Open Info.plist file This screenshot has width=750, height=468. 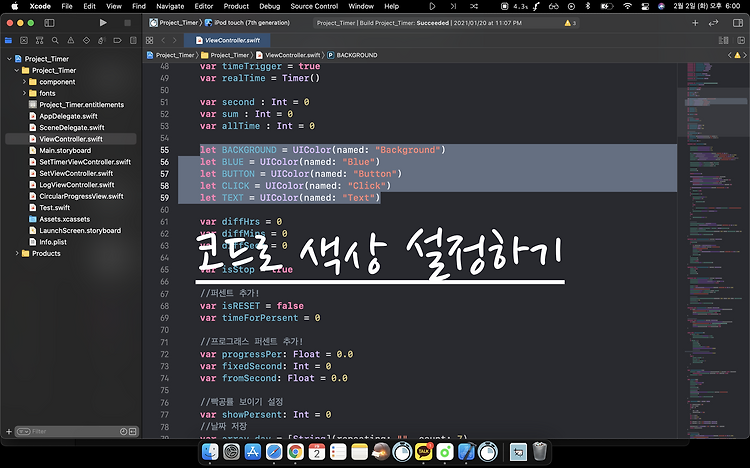click(x=48, y=242)
